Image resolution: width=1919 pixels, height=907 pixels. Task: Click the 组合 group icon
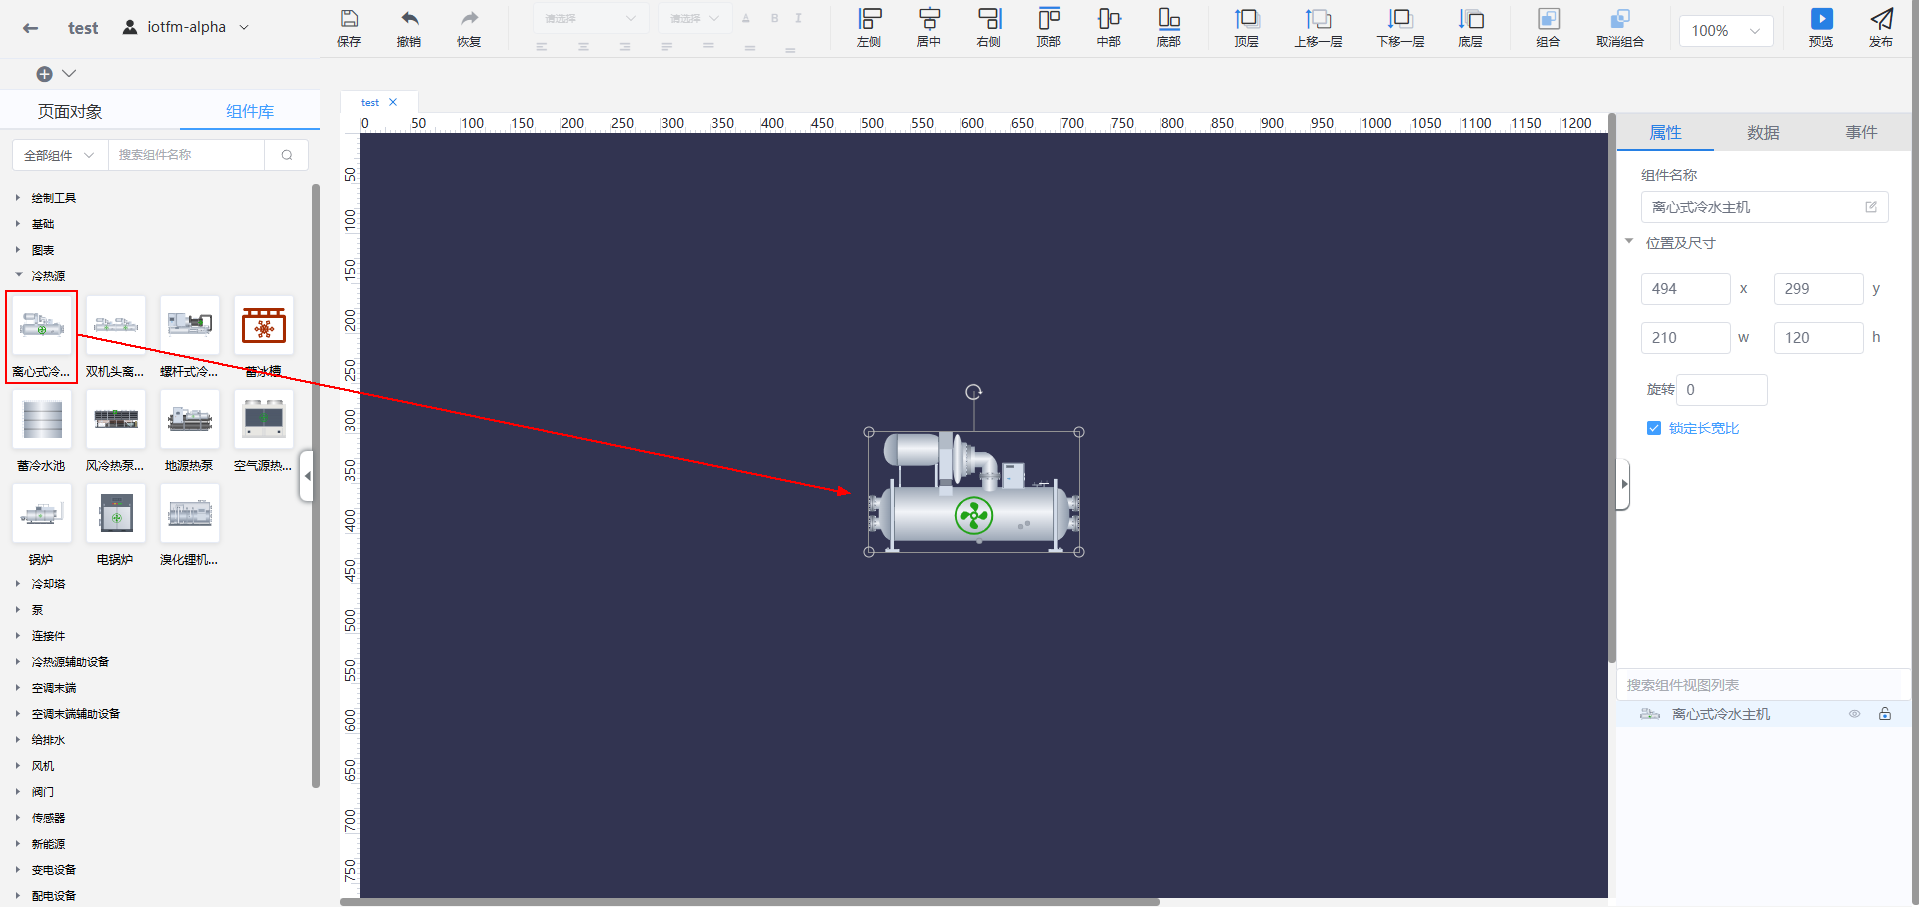[x=1548, y=19]
